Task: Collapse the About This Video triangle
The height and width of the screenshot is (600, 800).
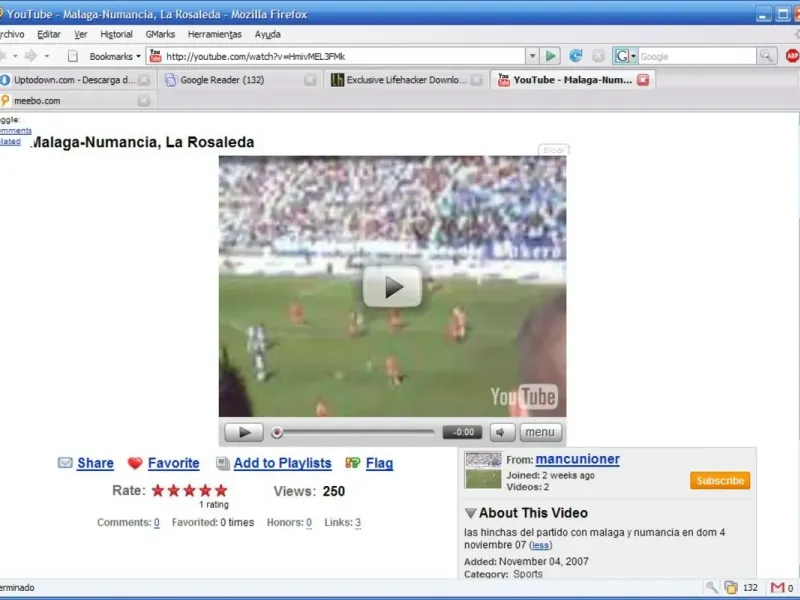Action: tap(470, 513)
